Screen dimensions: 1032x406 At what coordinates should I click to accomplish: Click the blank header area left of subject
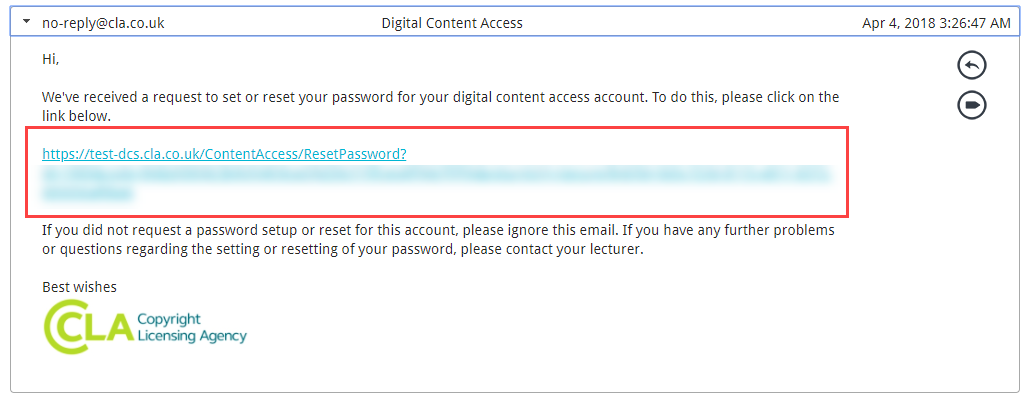pos(270,22)
